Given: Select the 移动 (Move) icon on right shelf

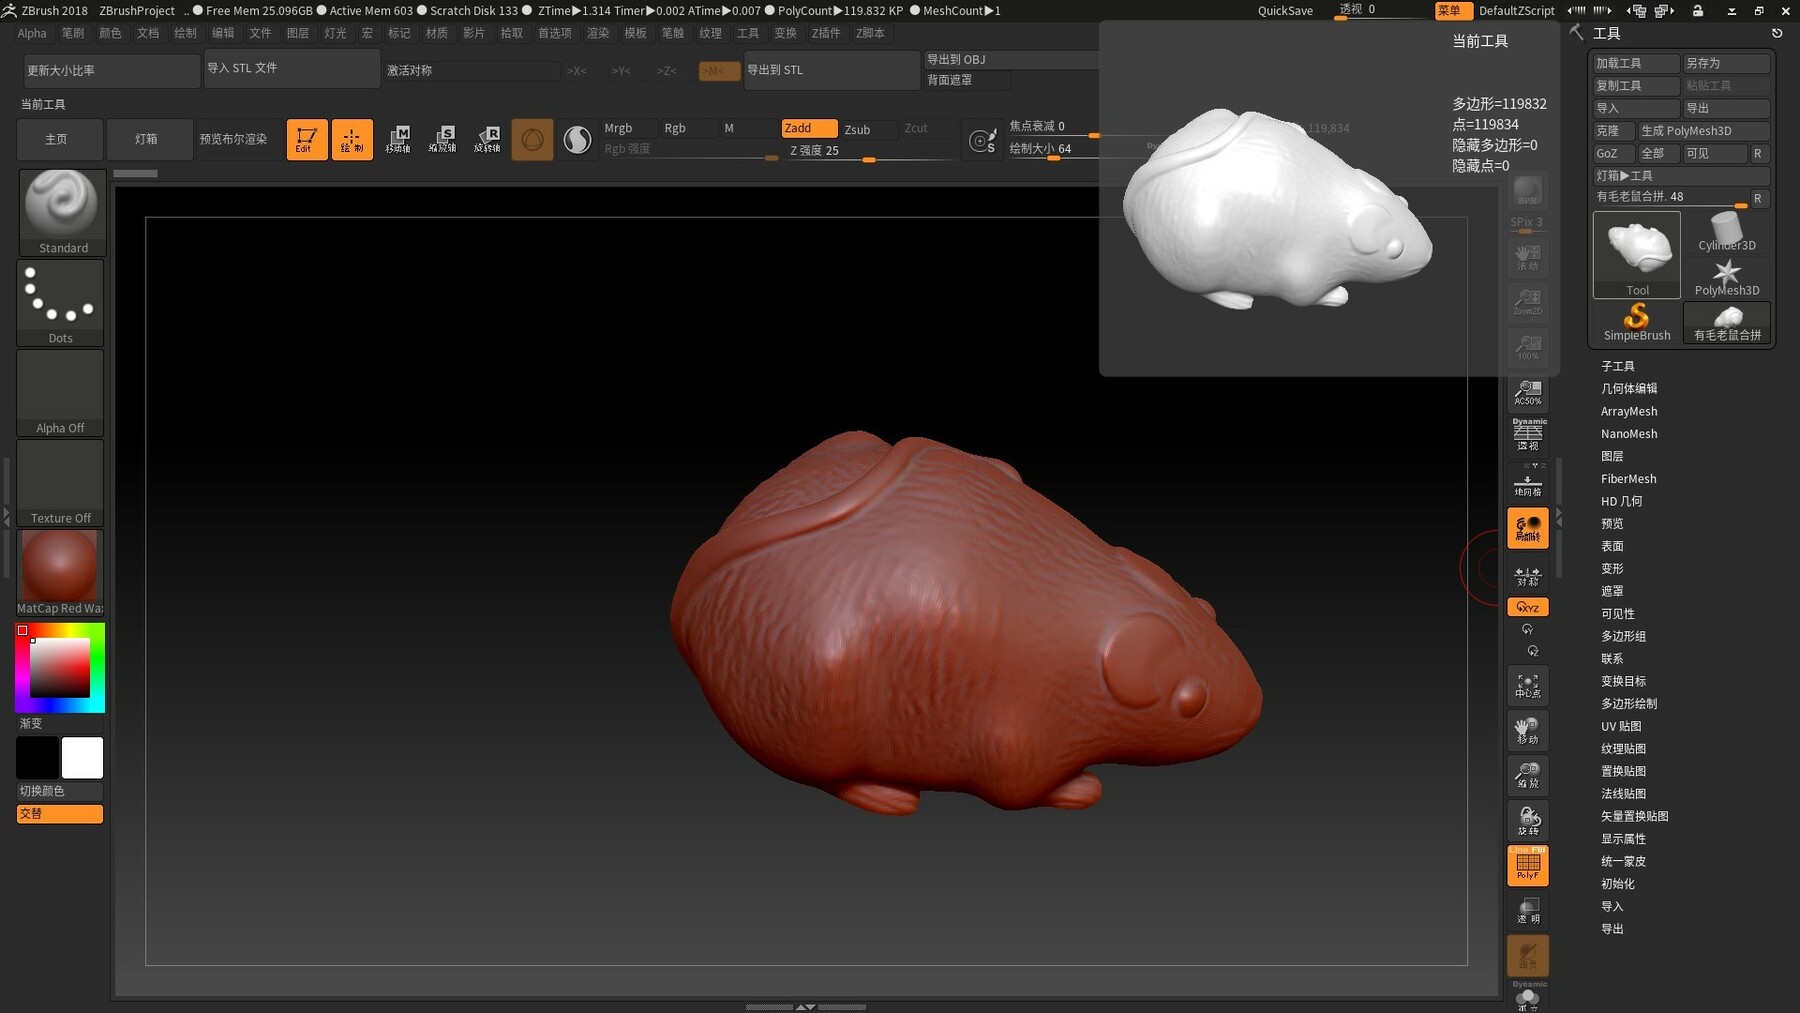Looking at the screenshot, I should (x=1527, y=730).
